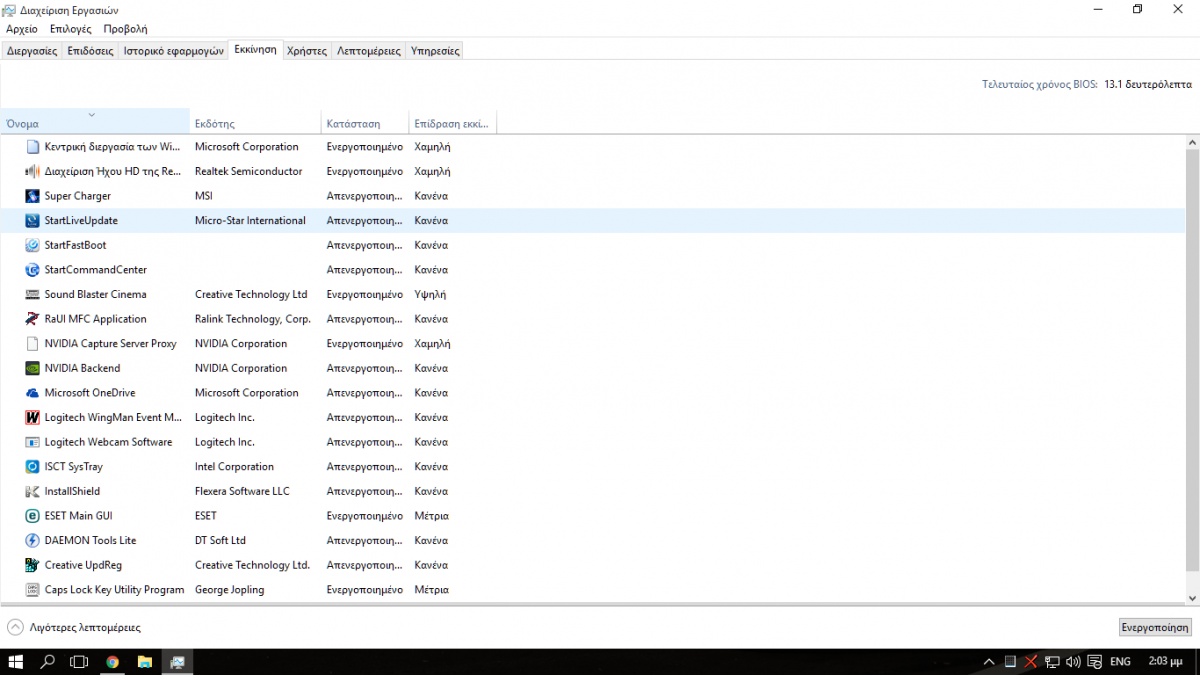The width and height of the screenshot is (1200, 675).
Task: Click the ESET Main GUI icon
Action: tap(33, 516)
